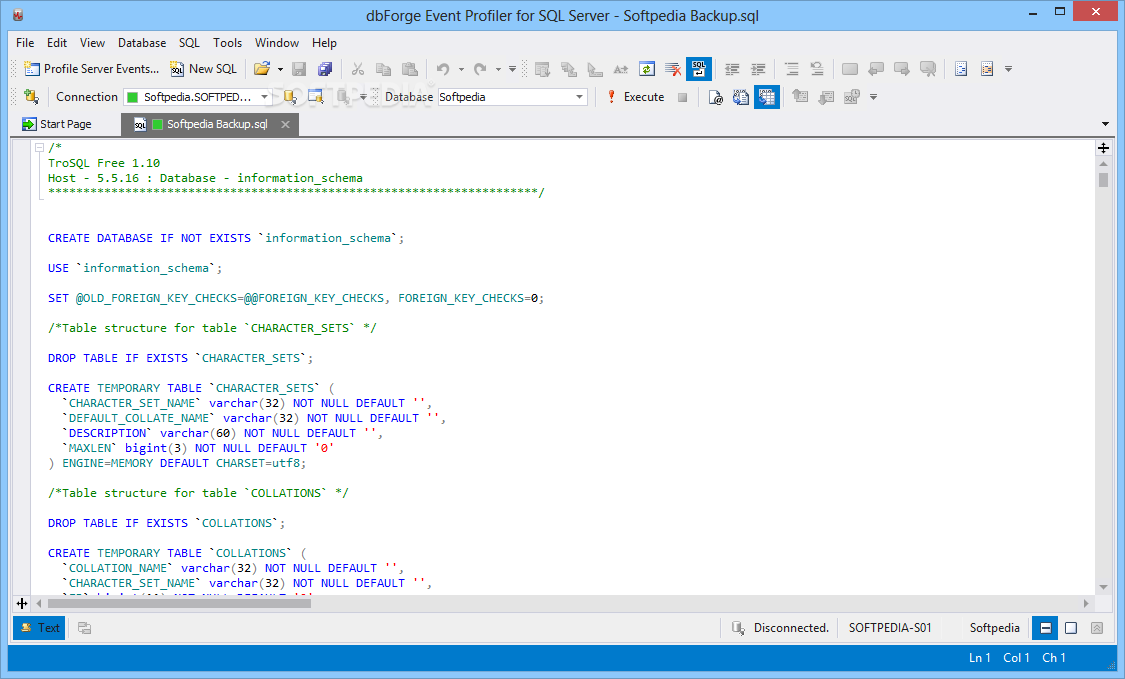Click the Open File folder icon
The image size is (1125, 679).
point(262,69)
